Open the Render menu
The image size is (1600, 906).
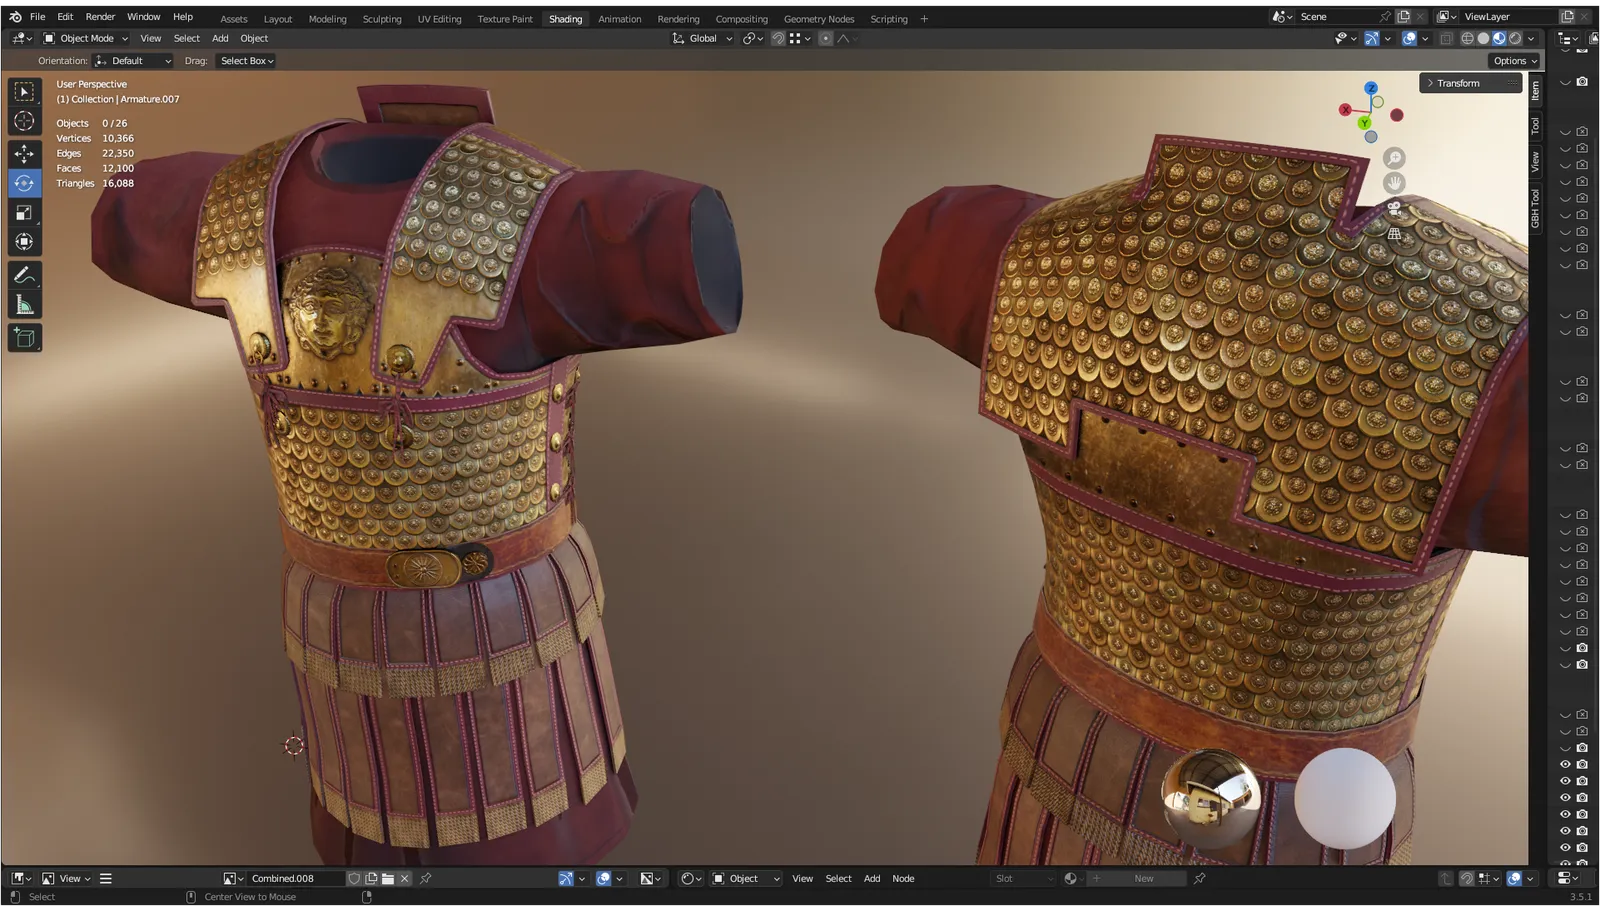click(100, 17)
